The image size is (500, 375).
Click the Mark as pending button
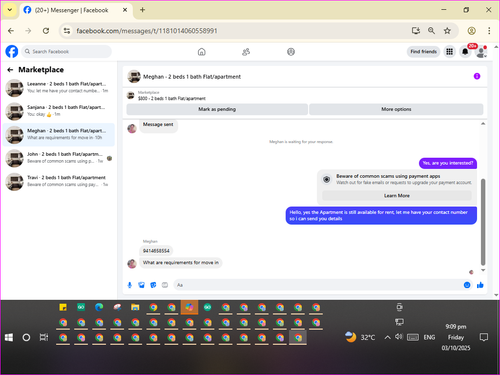coord(217,109)
